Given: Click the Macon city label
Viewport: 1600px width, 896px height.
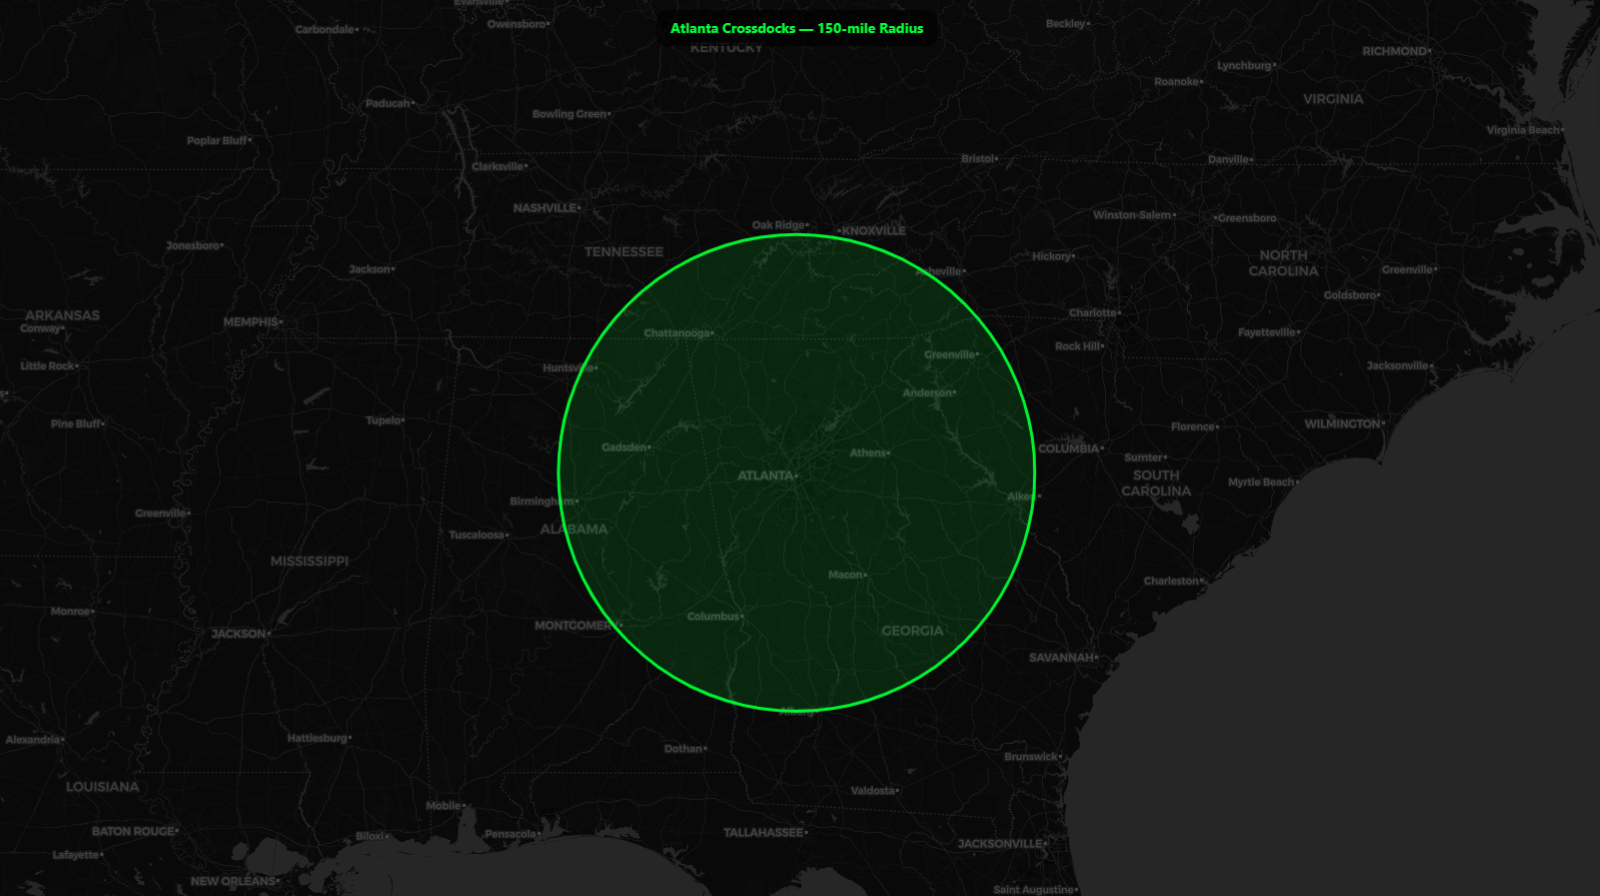Looking at the screenshot, I should (845, 575).
